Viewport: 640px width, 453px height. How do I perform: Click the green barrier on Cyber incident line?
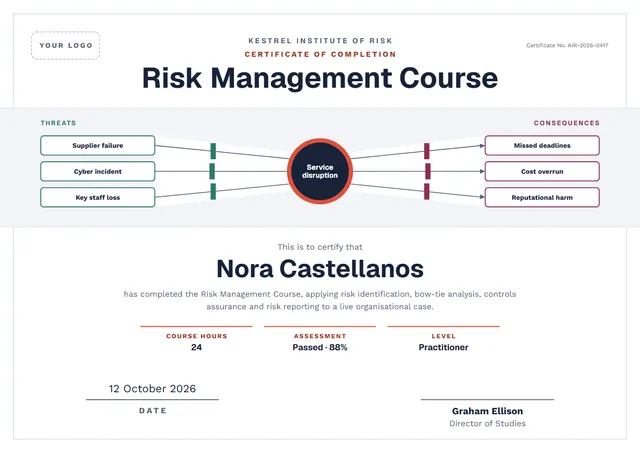click(212, 171)
